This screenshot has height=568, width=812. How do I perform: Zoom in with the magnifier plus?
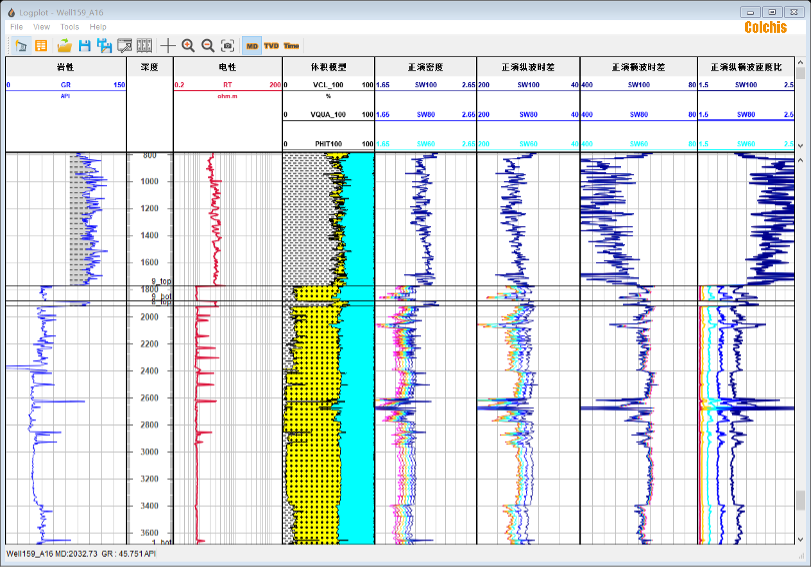[x=188, y=46]
